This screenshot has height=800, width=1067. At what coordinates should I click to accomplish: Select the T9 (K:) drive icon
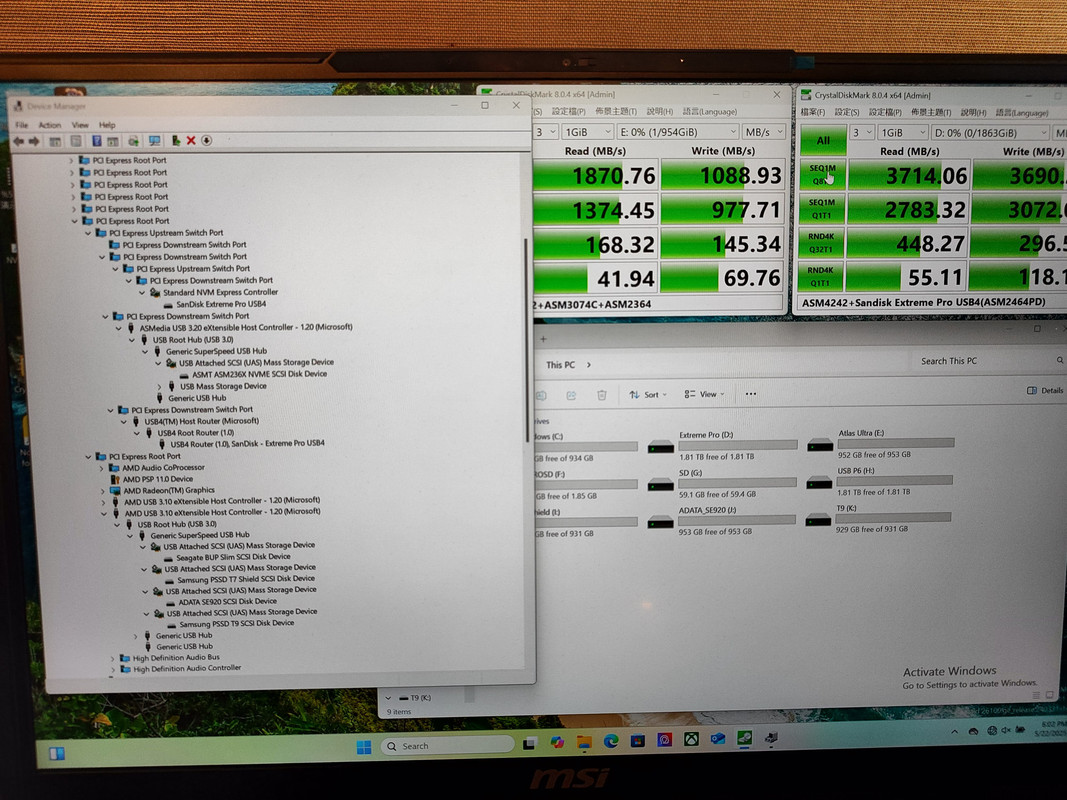(818, 520)
